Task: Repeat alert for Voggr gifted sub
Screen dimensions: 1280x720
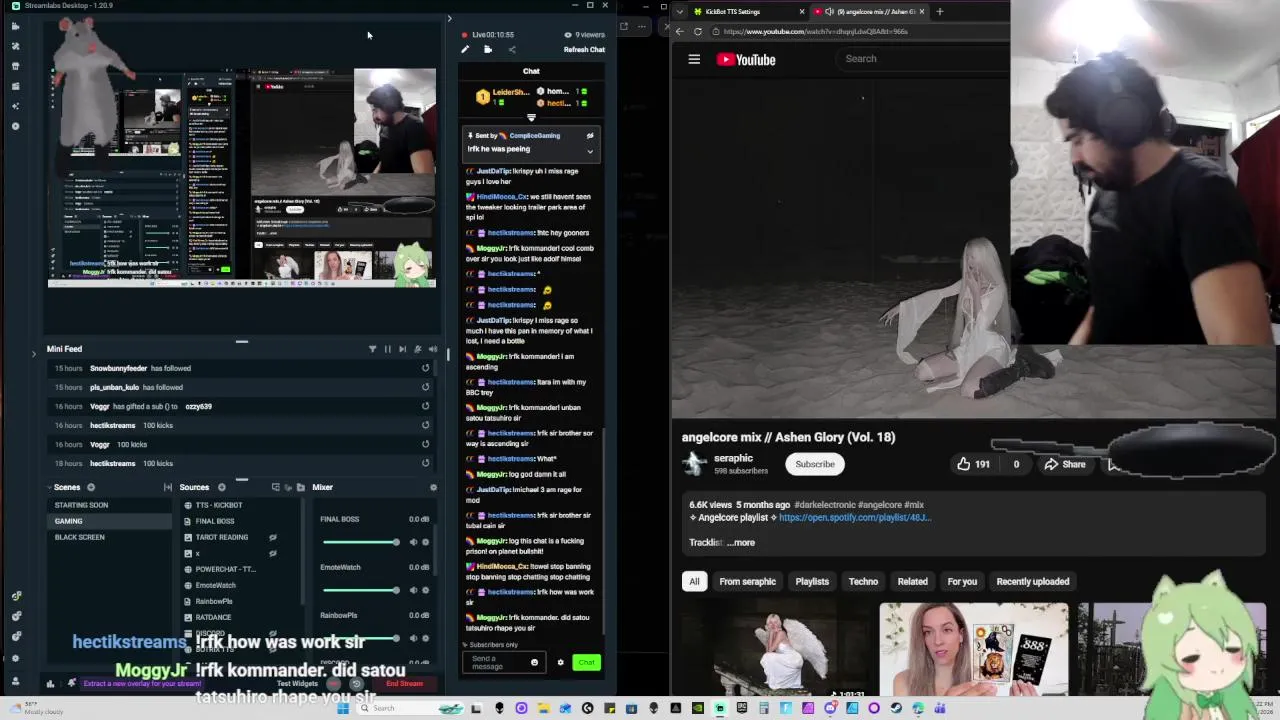Action: pos(425,406)
